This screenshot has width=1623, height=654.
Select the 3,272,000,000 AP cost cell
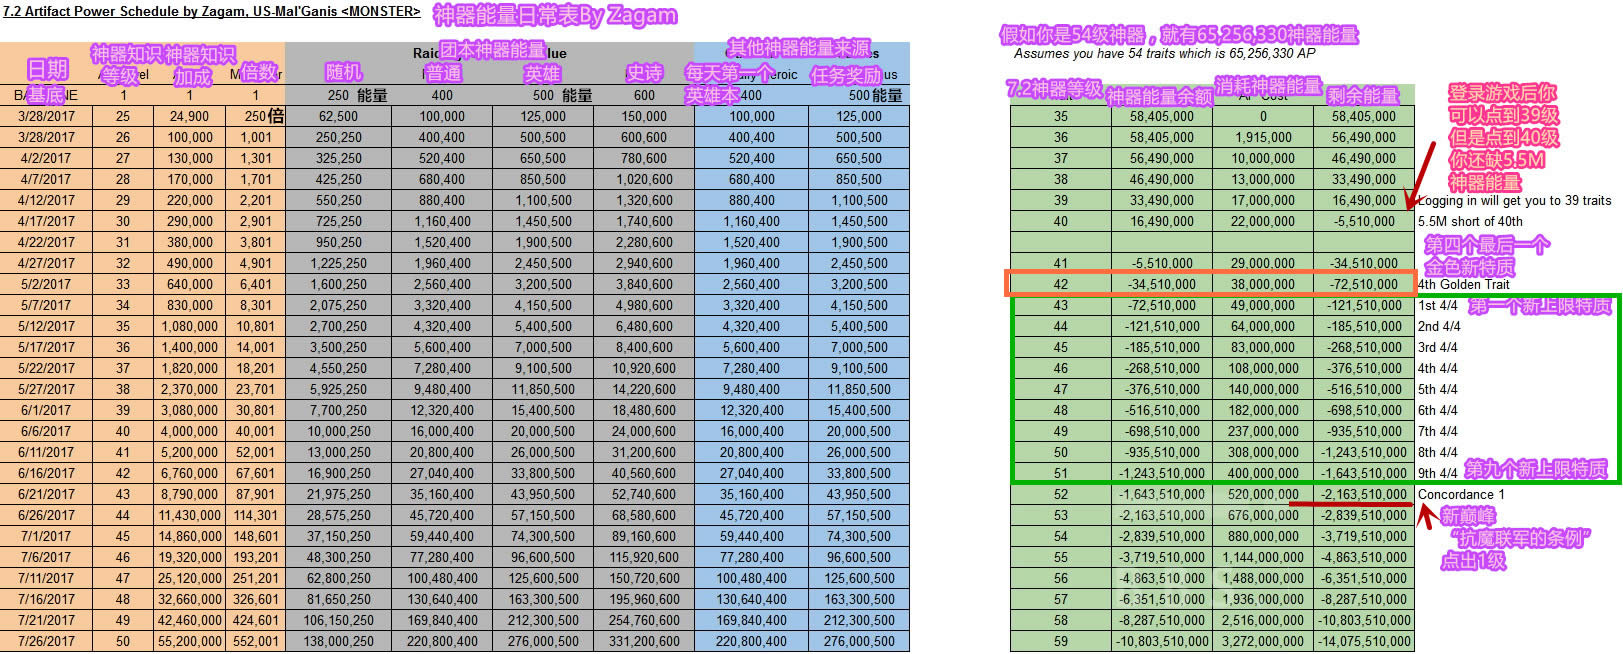coord(1263,641)
